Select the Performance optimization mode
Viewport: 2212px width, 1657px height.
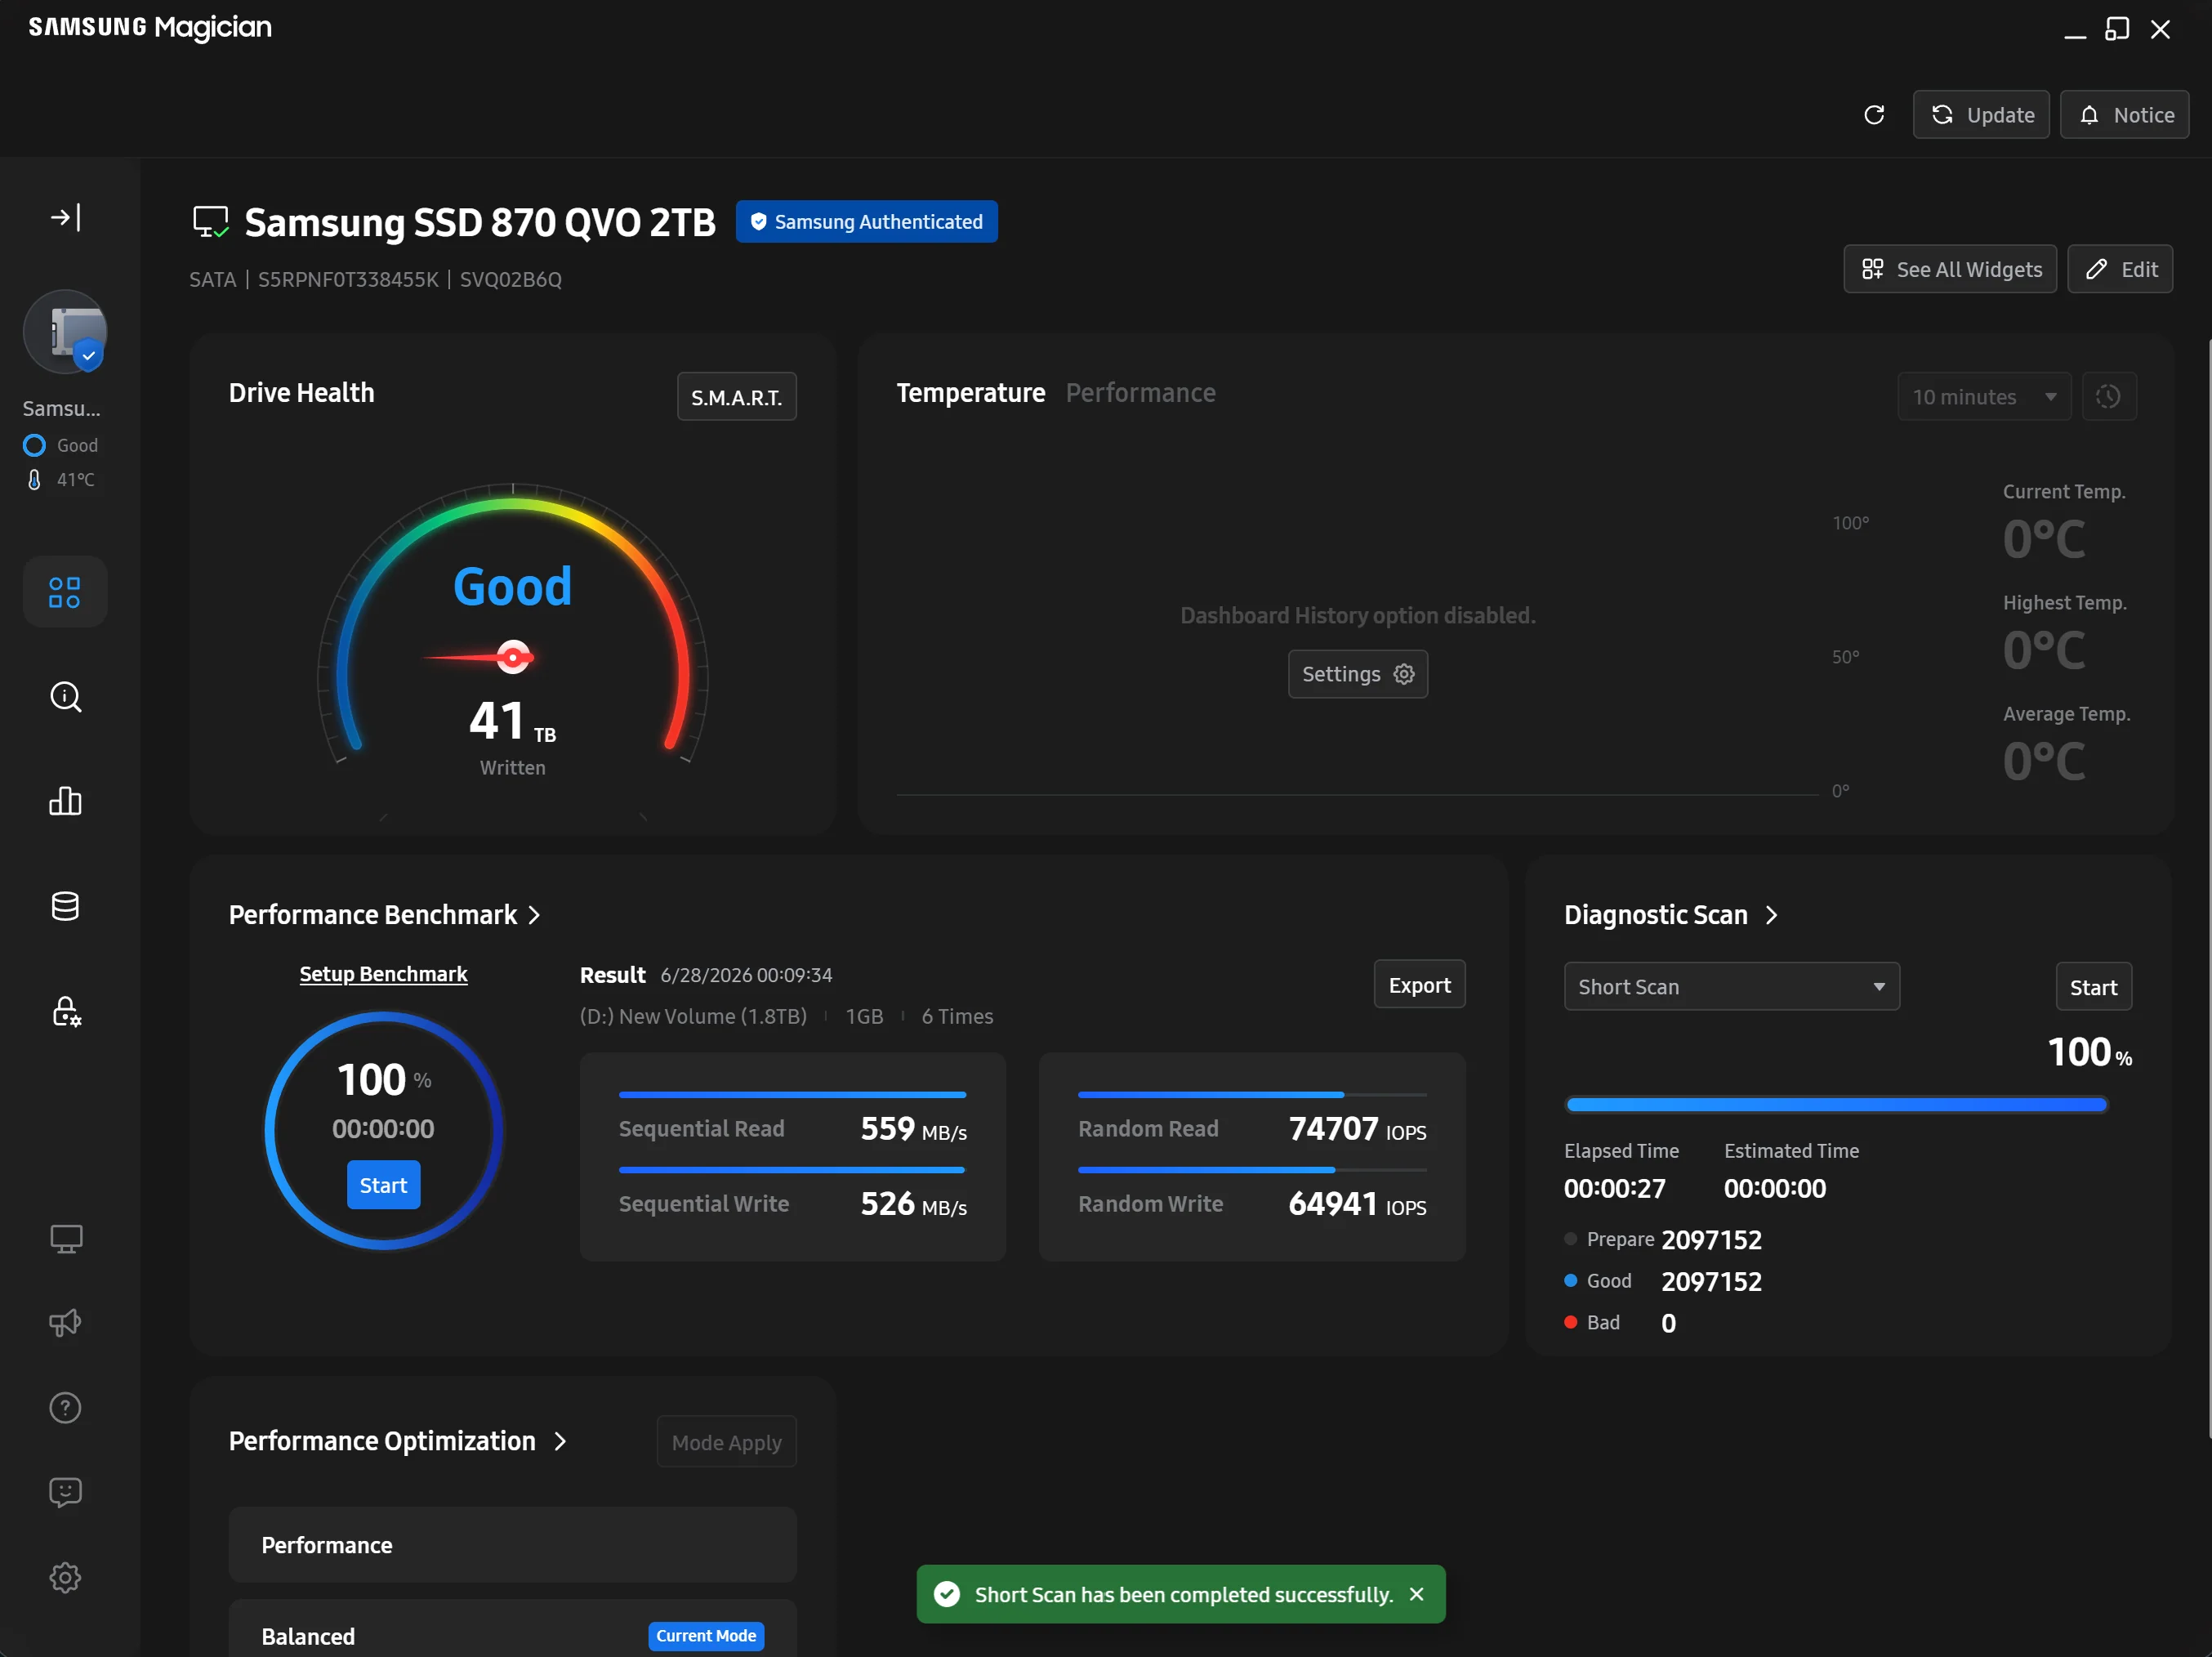[512, 1545]
